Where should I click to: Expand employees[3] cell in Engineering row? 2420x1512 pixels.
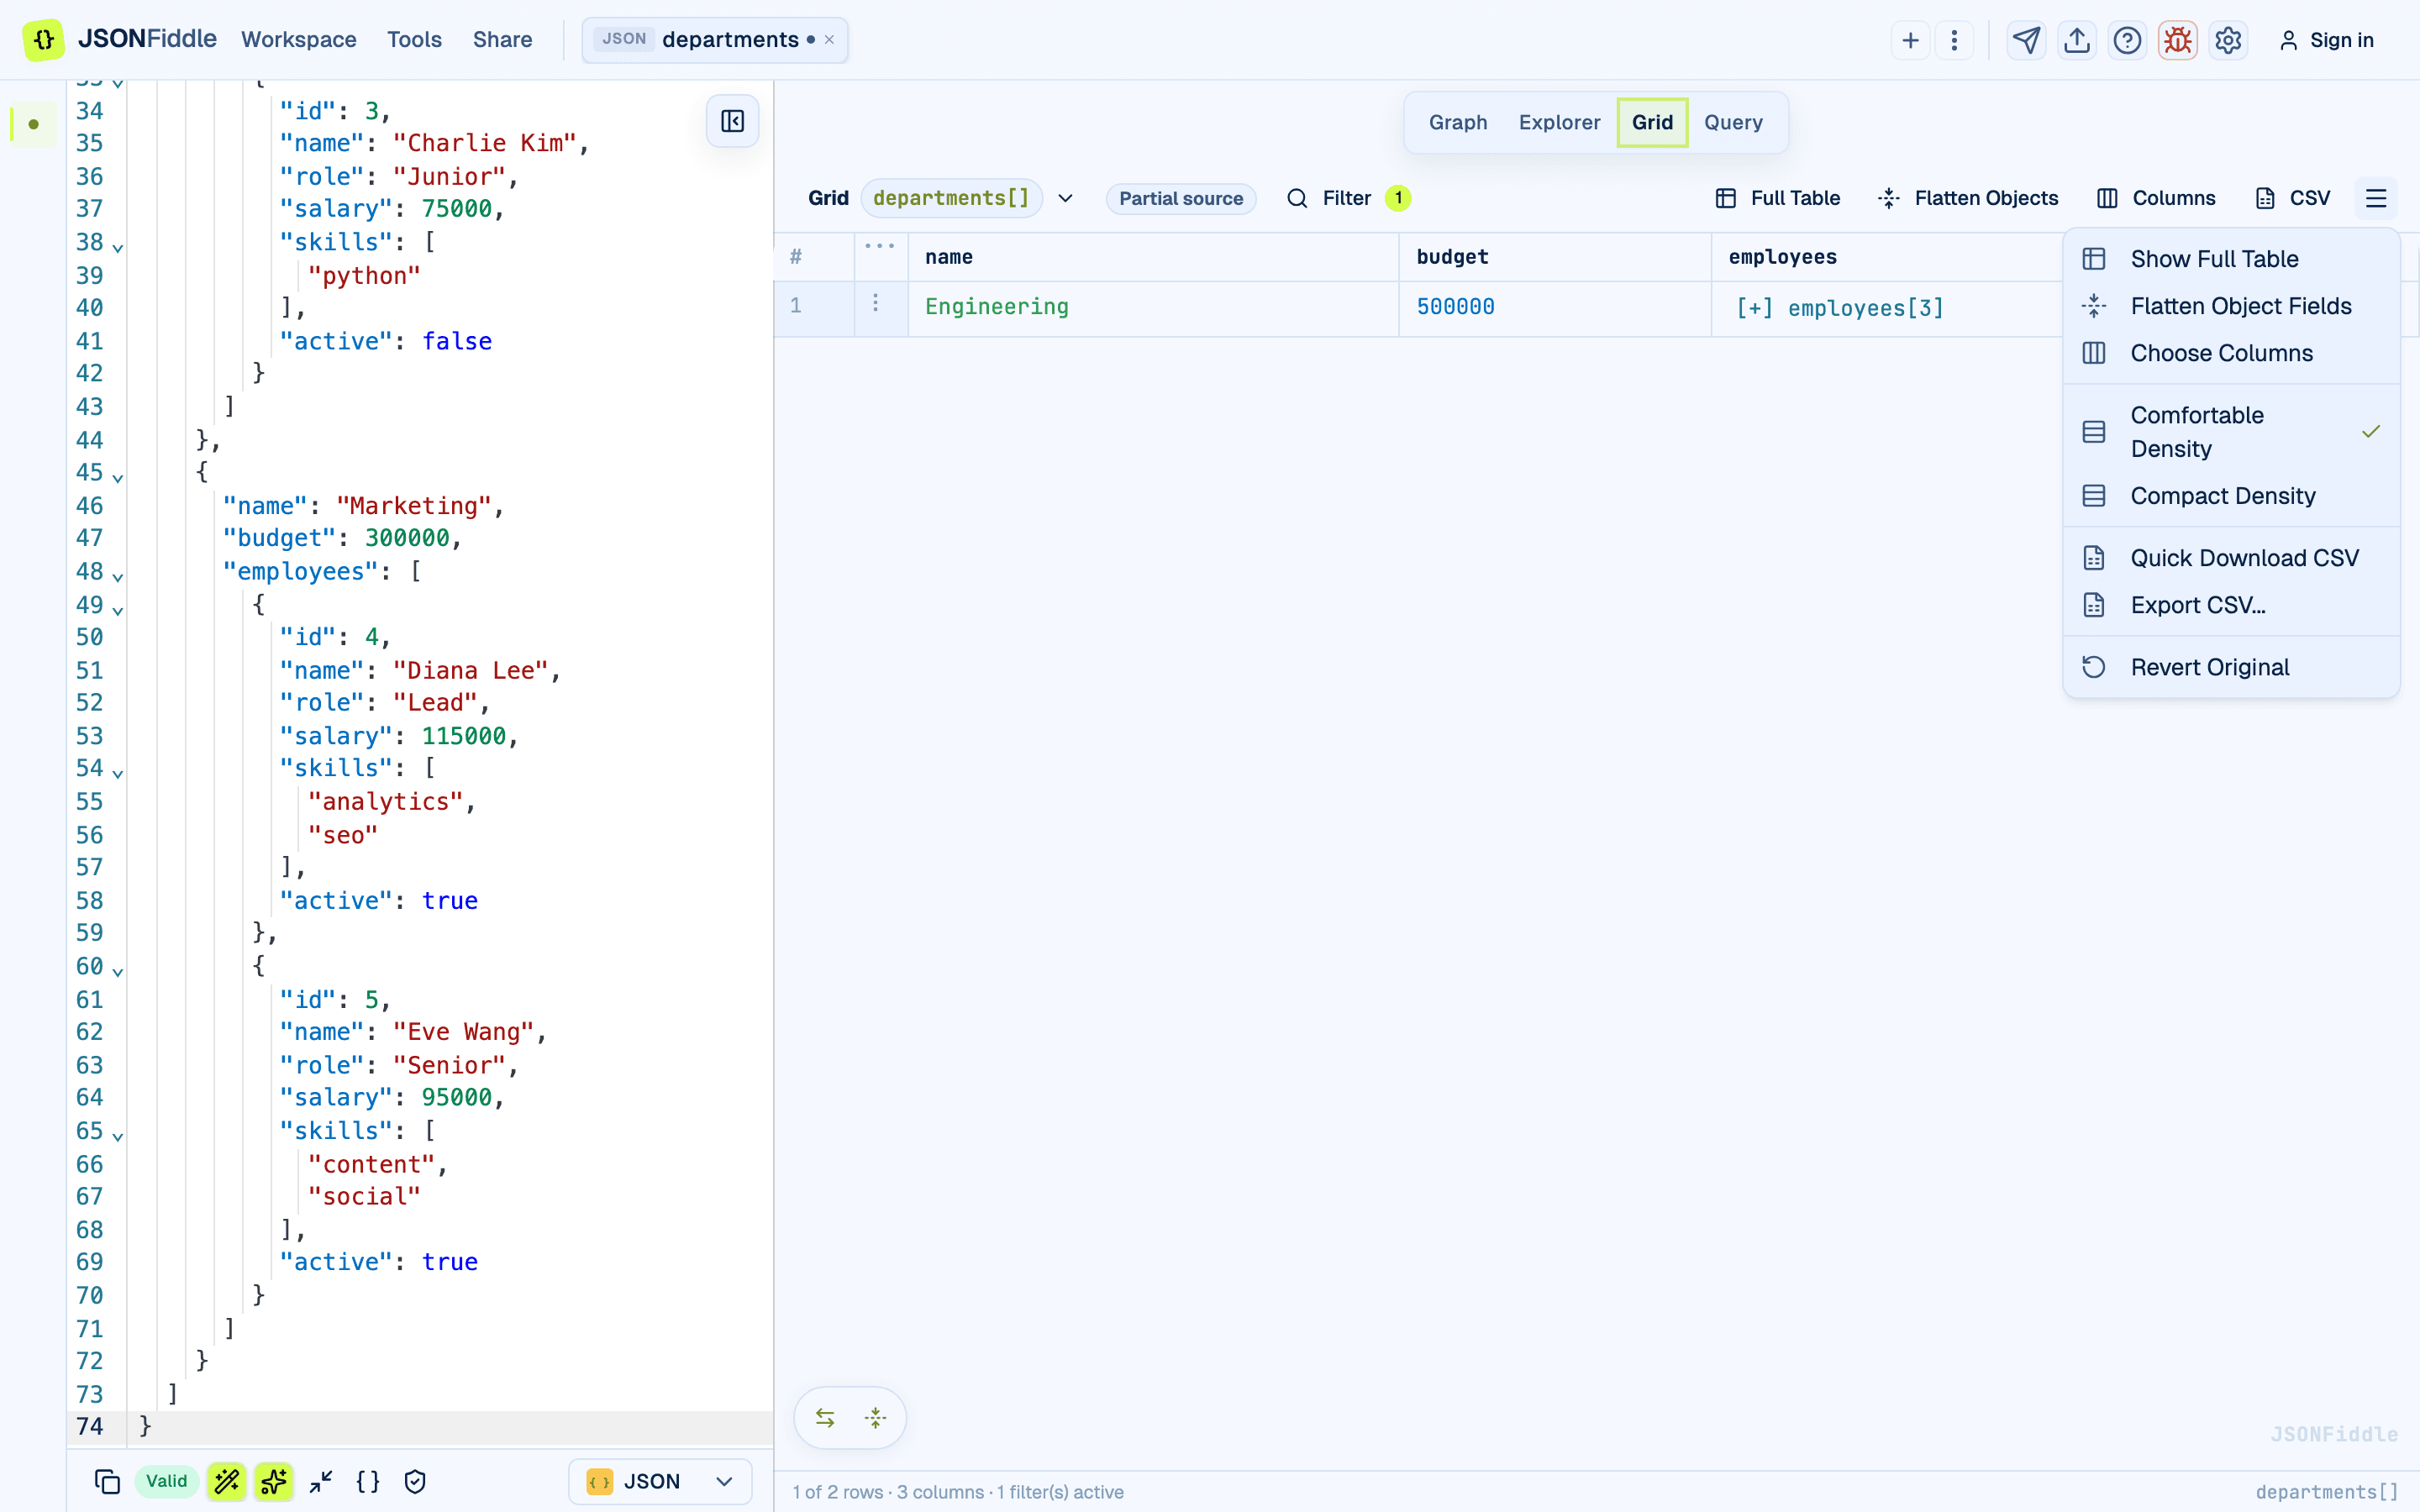pyautogui.click(x=1840, y=307)
